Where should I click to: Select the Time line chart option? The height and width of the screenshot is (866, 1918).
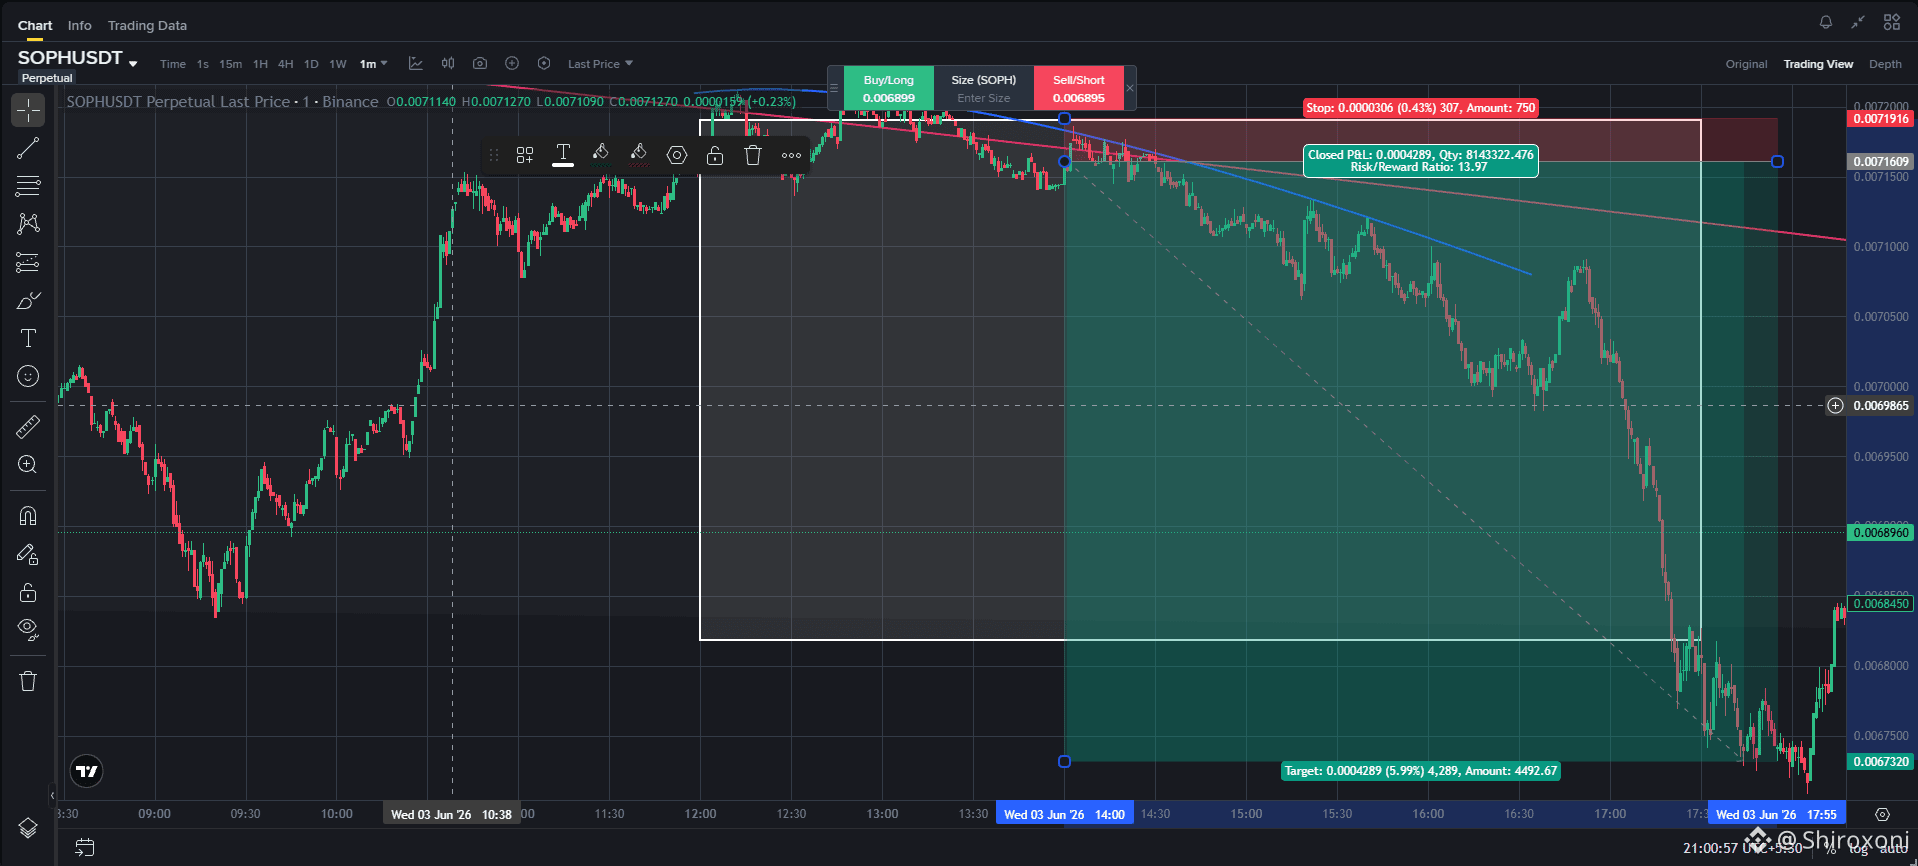click(x=173, y=64)
